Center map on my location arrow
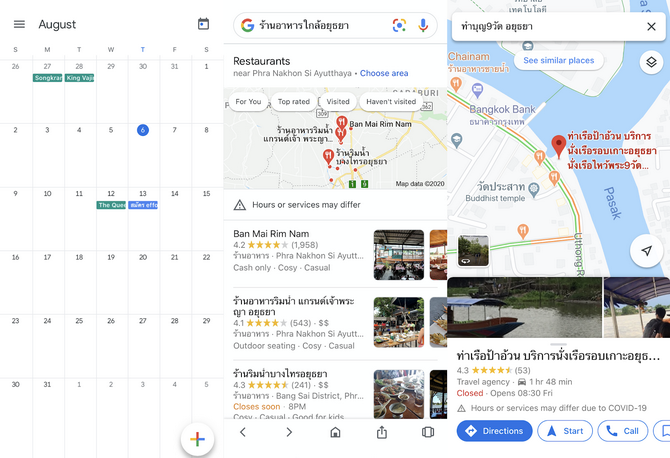 point(646,251)
